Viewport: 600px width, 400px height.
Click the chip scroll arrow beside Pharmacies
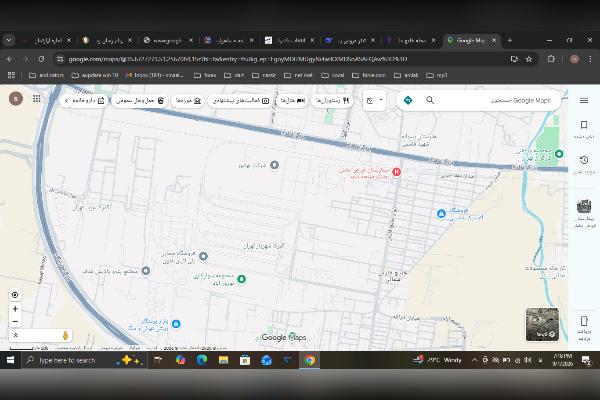click(x=66, y=100)
